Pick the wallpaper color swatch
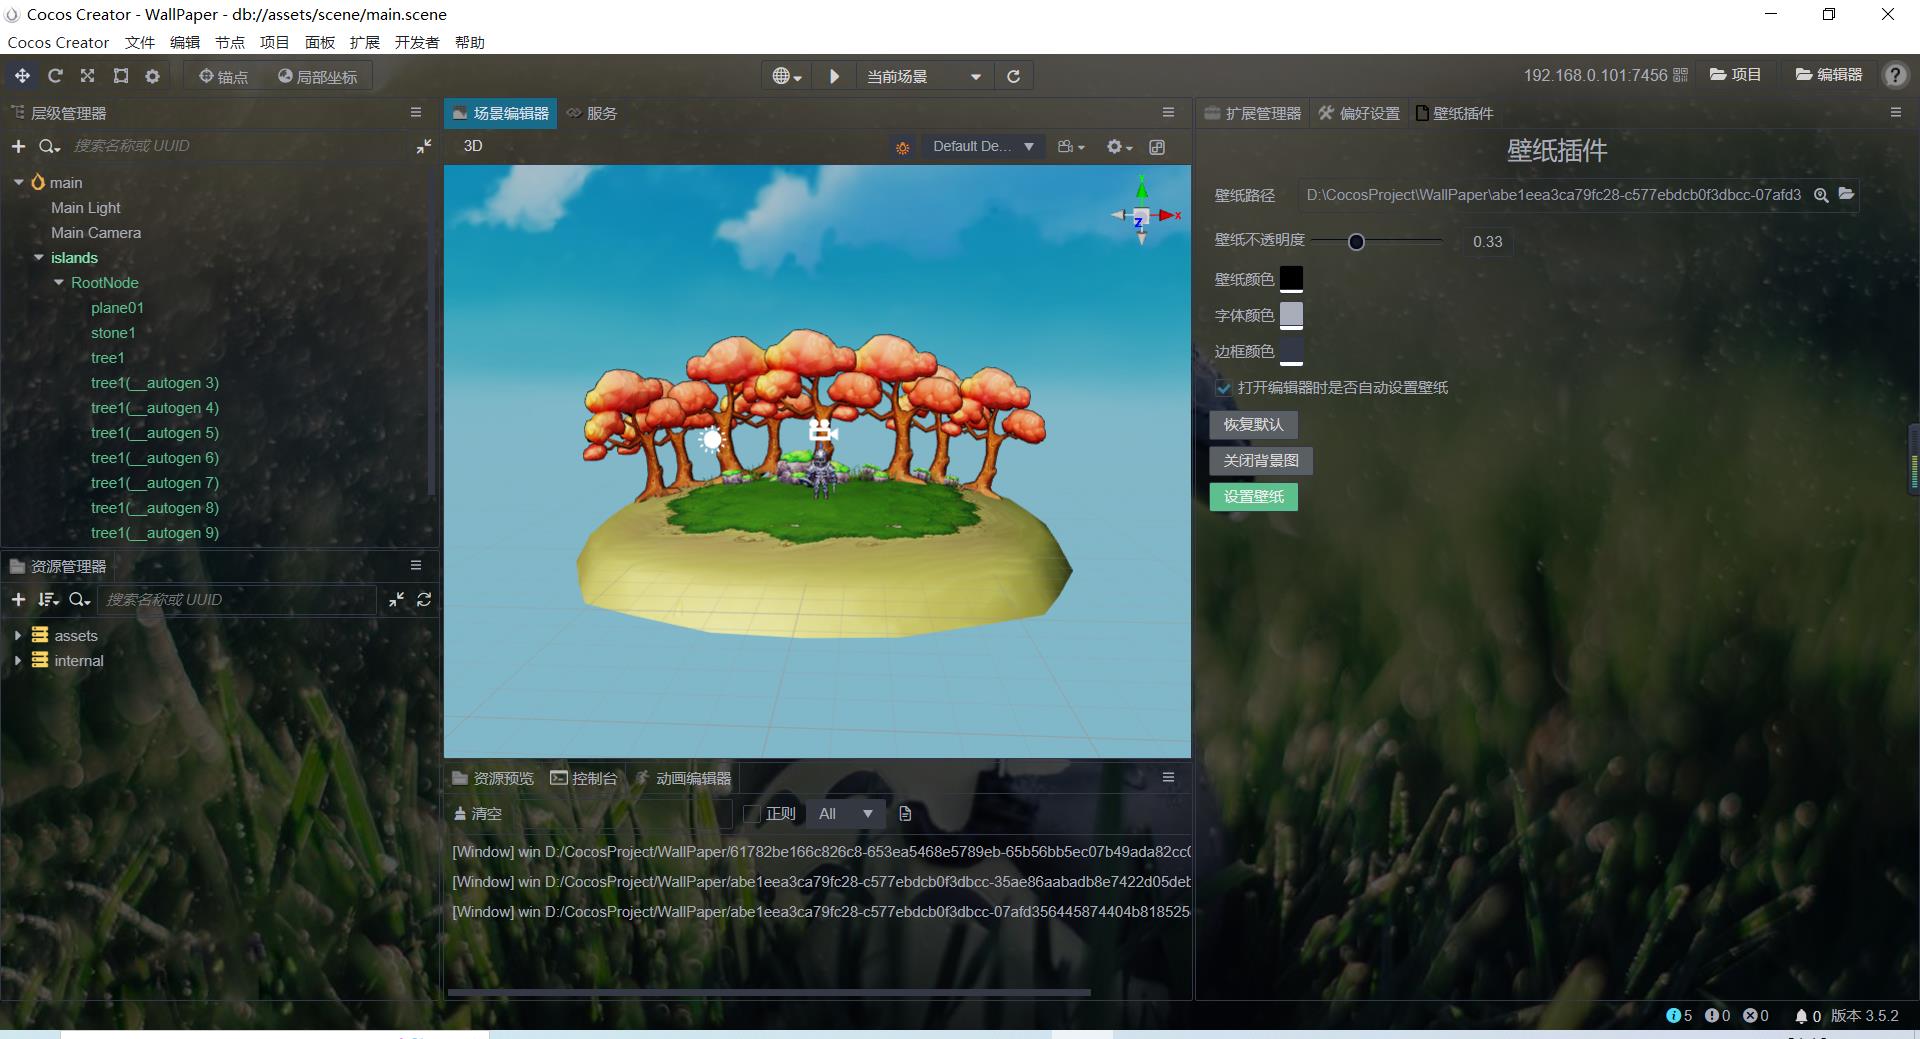The image size is (1920, 1039). tap(1291, 279)
